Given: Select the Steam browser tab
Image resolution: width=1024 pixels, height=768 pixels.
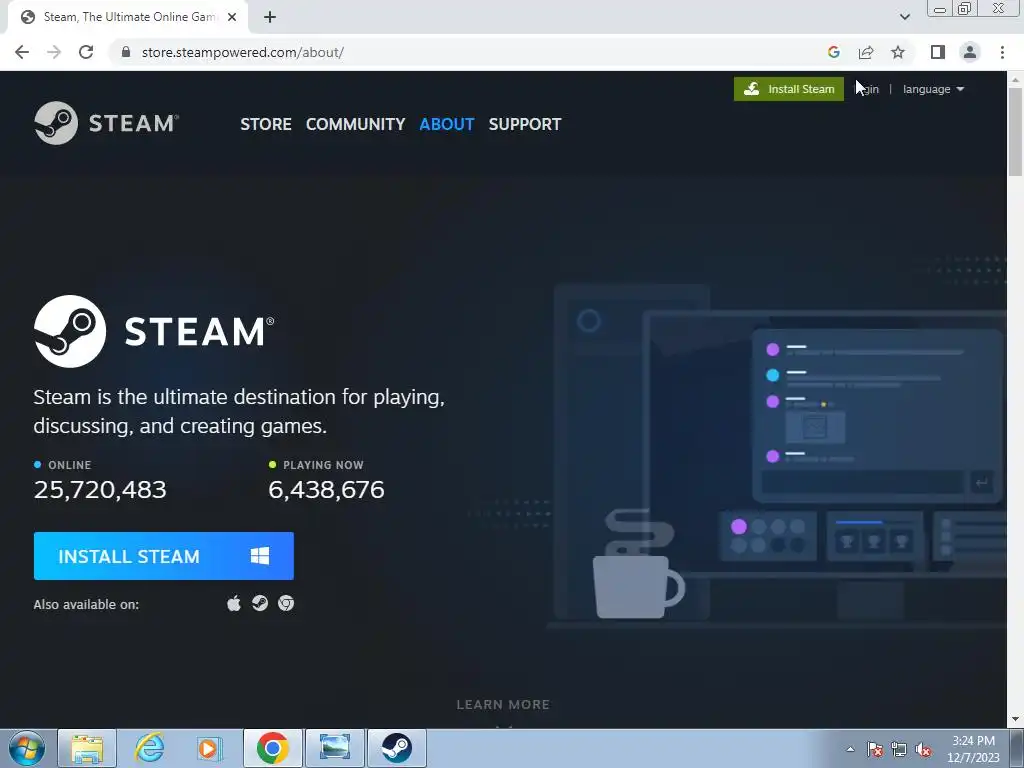Looking at the screenshot, I should click(x=127, y=17).
